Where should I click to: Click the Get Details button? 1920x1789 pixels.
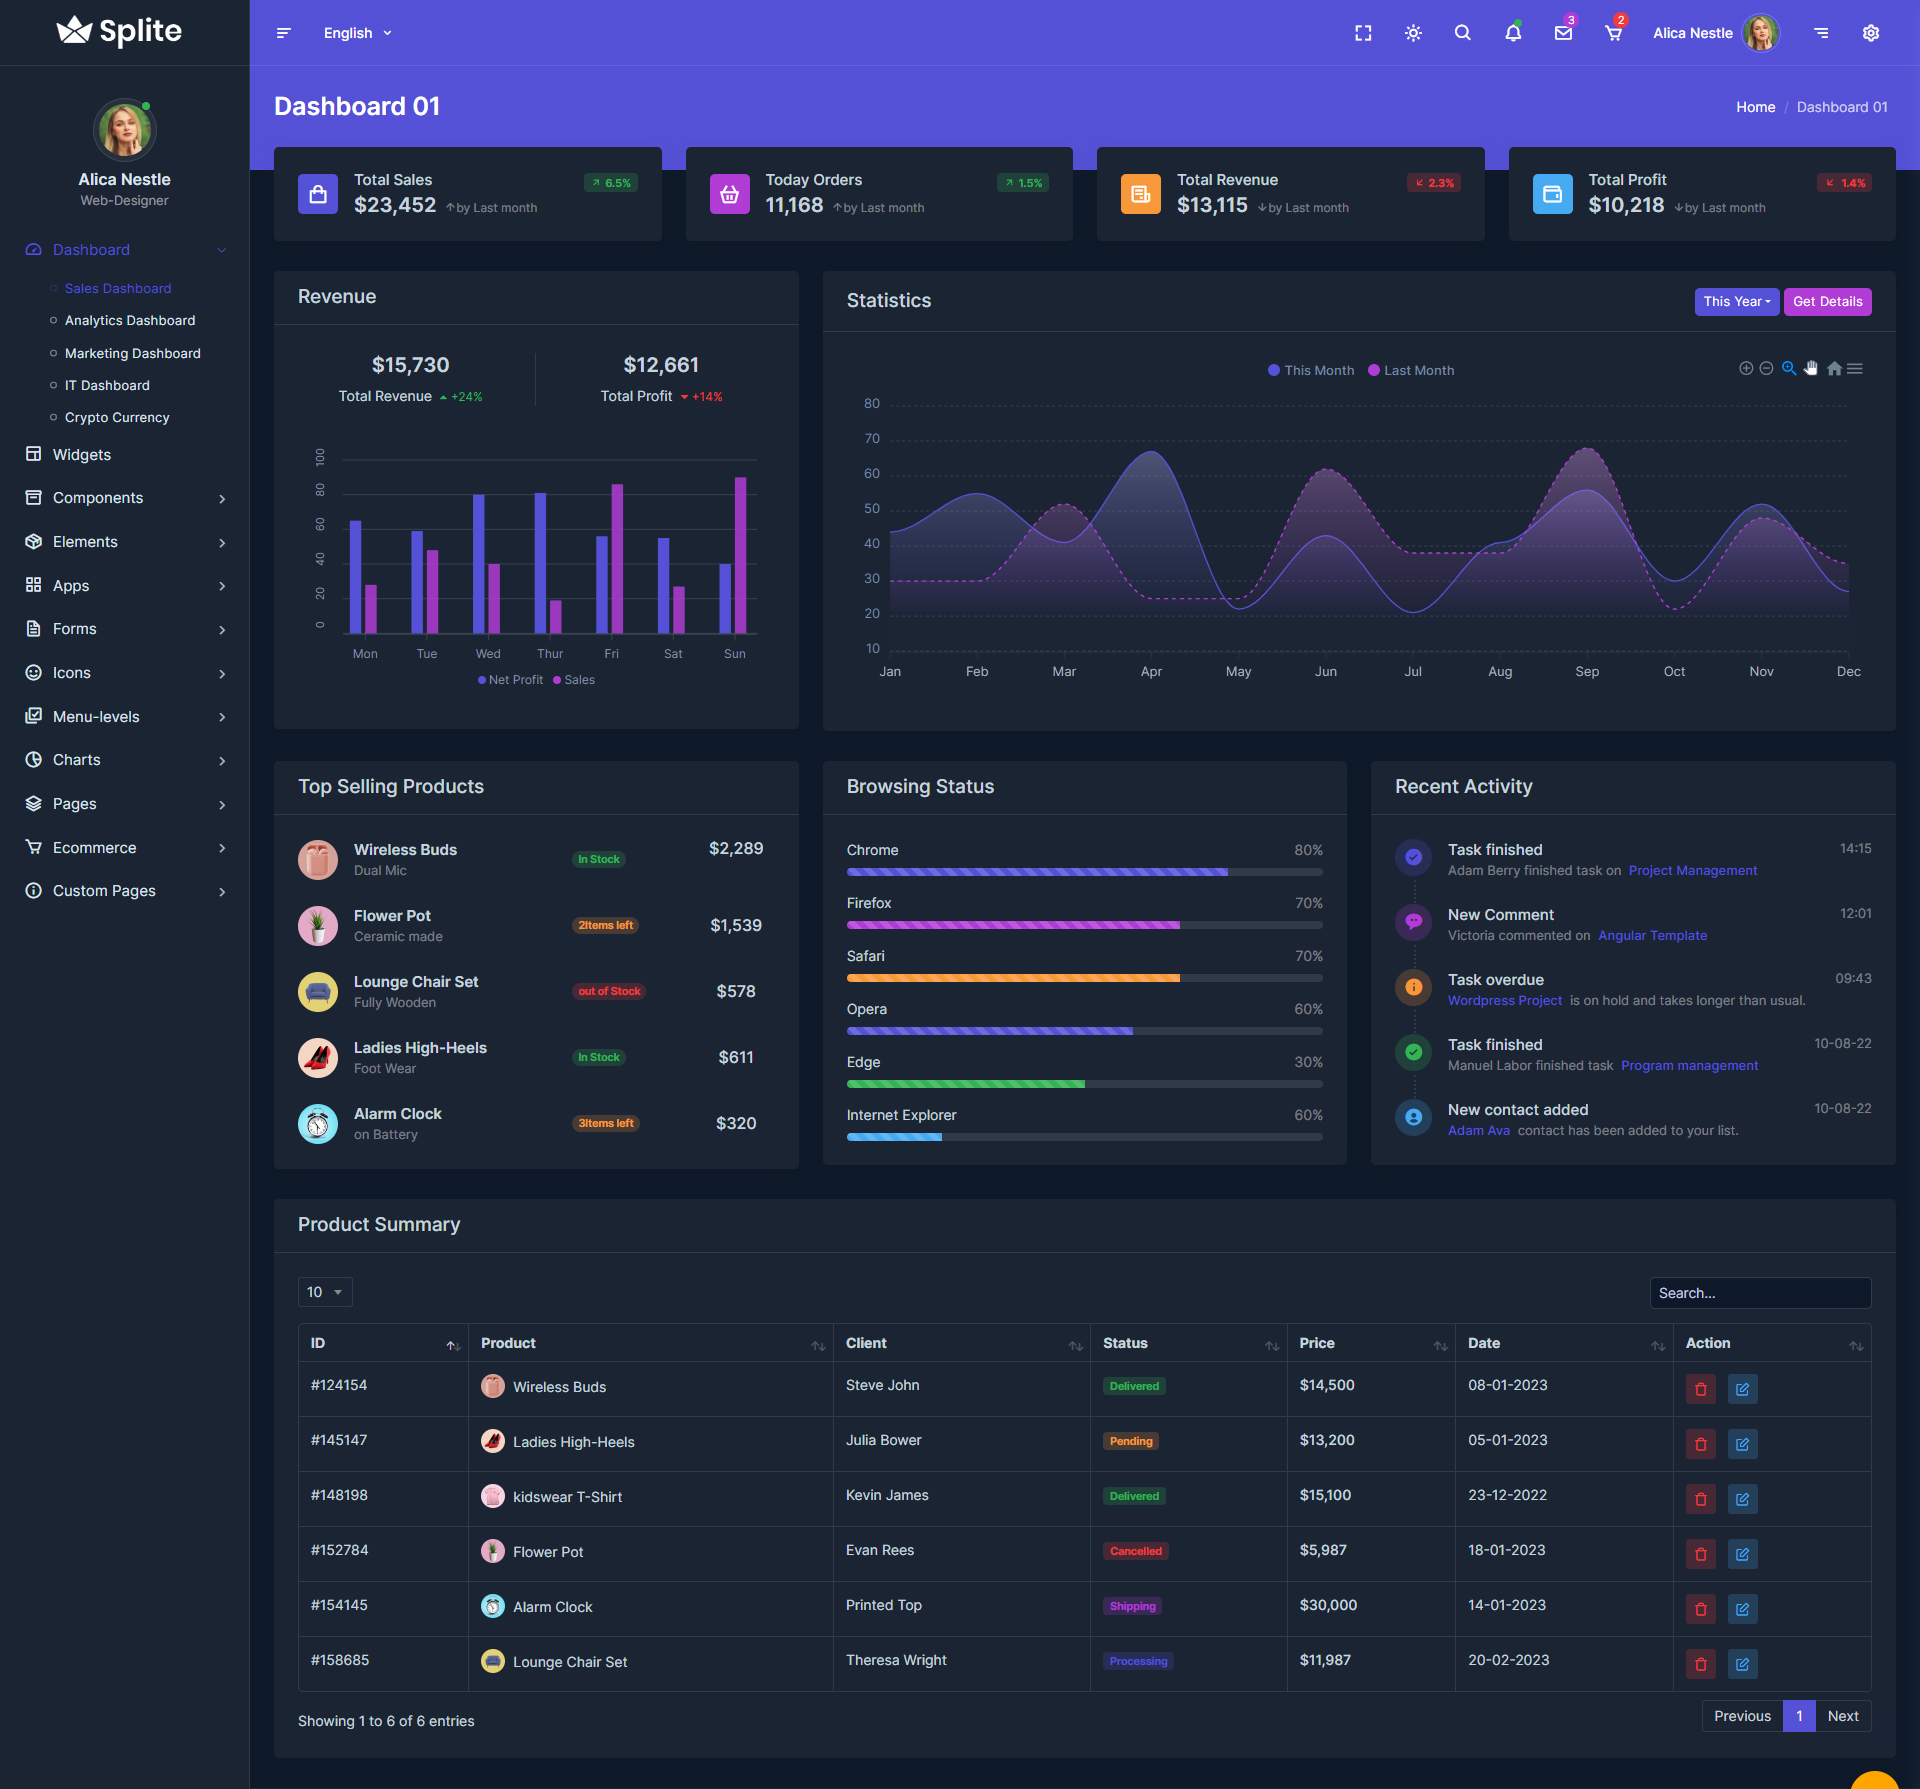1827,301
